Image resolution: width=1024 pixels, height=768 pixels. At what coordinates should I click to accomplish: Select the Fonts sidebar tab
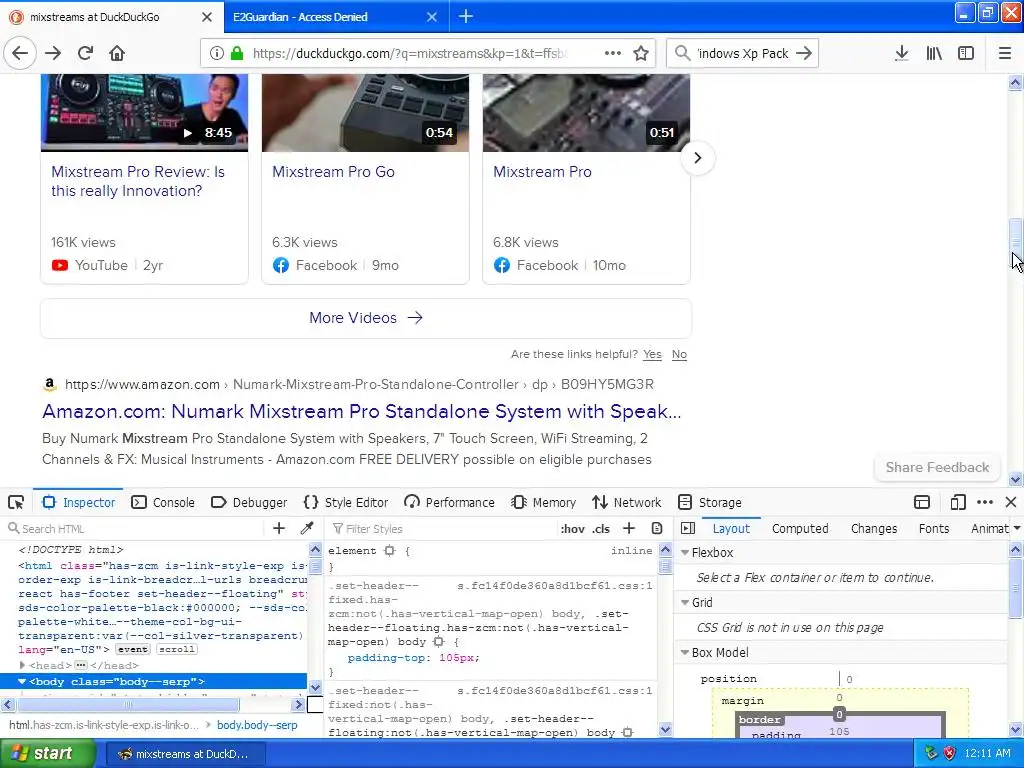[934, 528]
